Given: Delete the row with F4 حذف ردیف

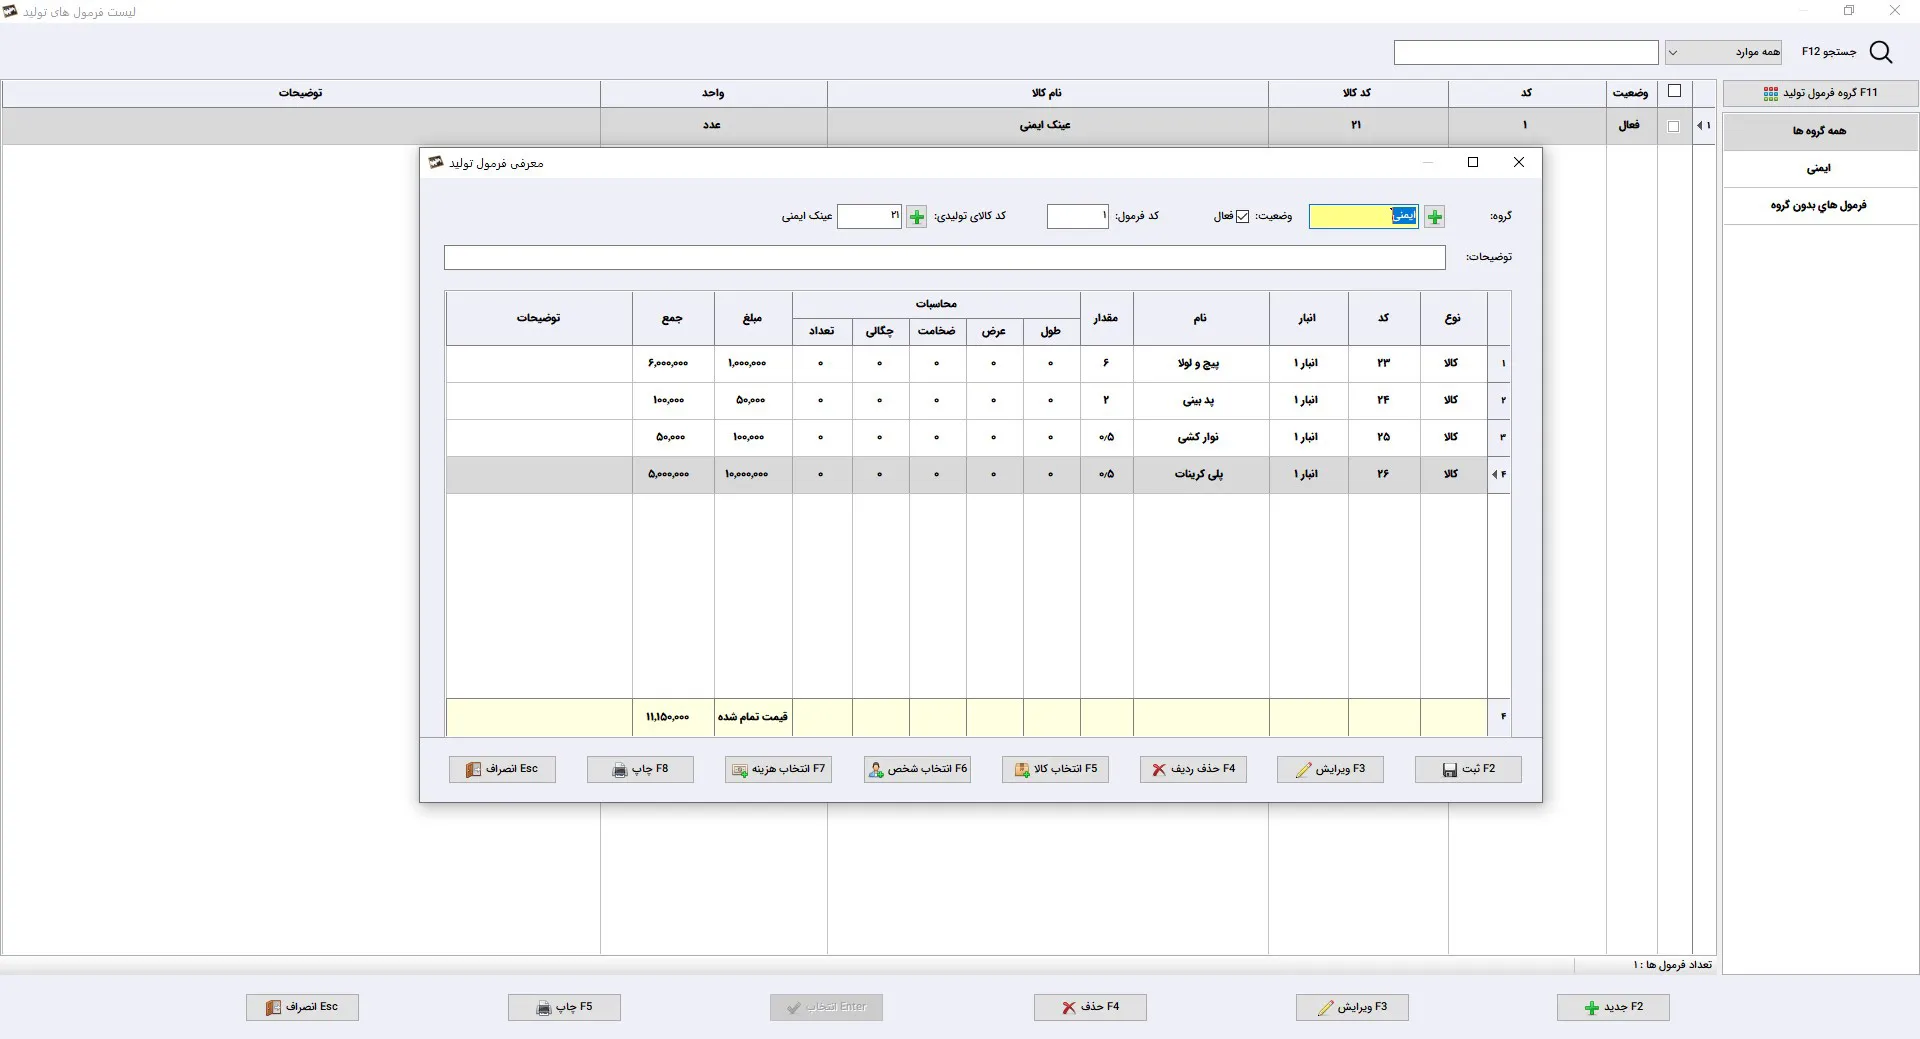Looking at the screenshot, I should [x=1193, y=769].
